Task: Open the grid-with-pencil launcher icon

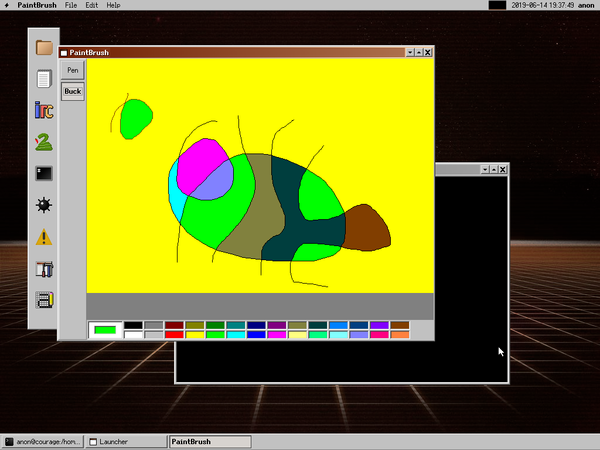Action: [x=44, y=300]
